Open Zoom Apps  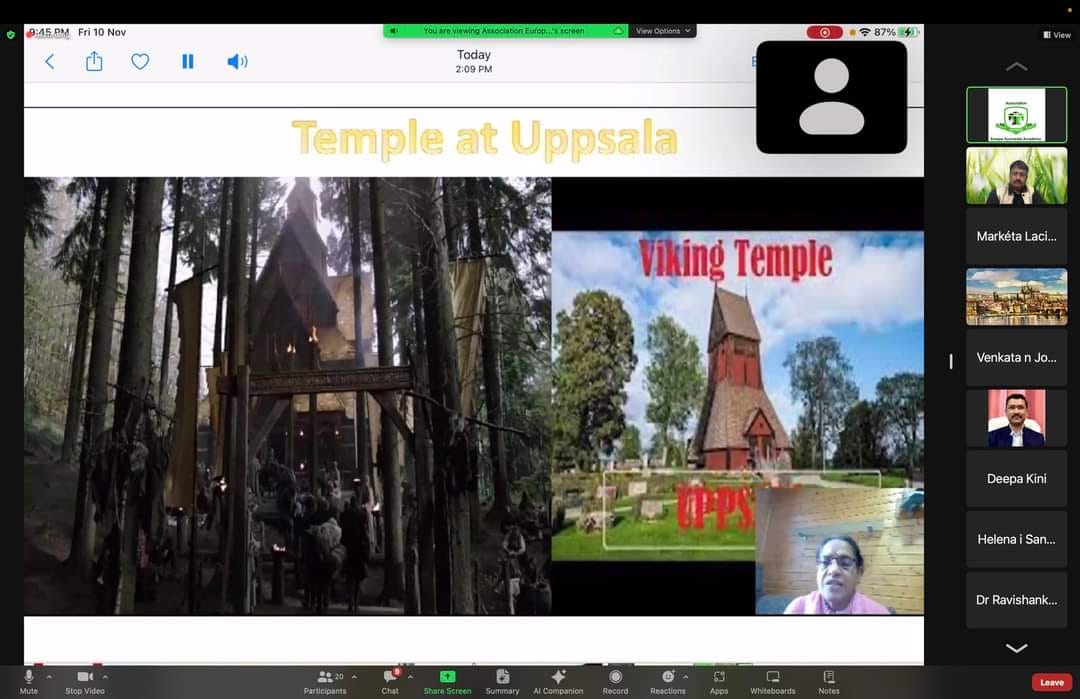point(719,681)
